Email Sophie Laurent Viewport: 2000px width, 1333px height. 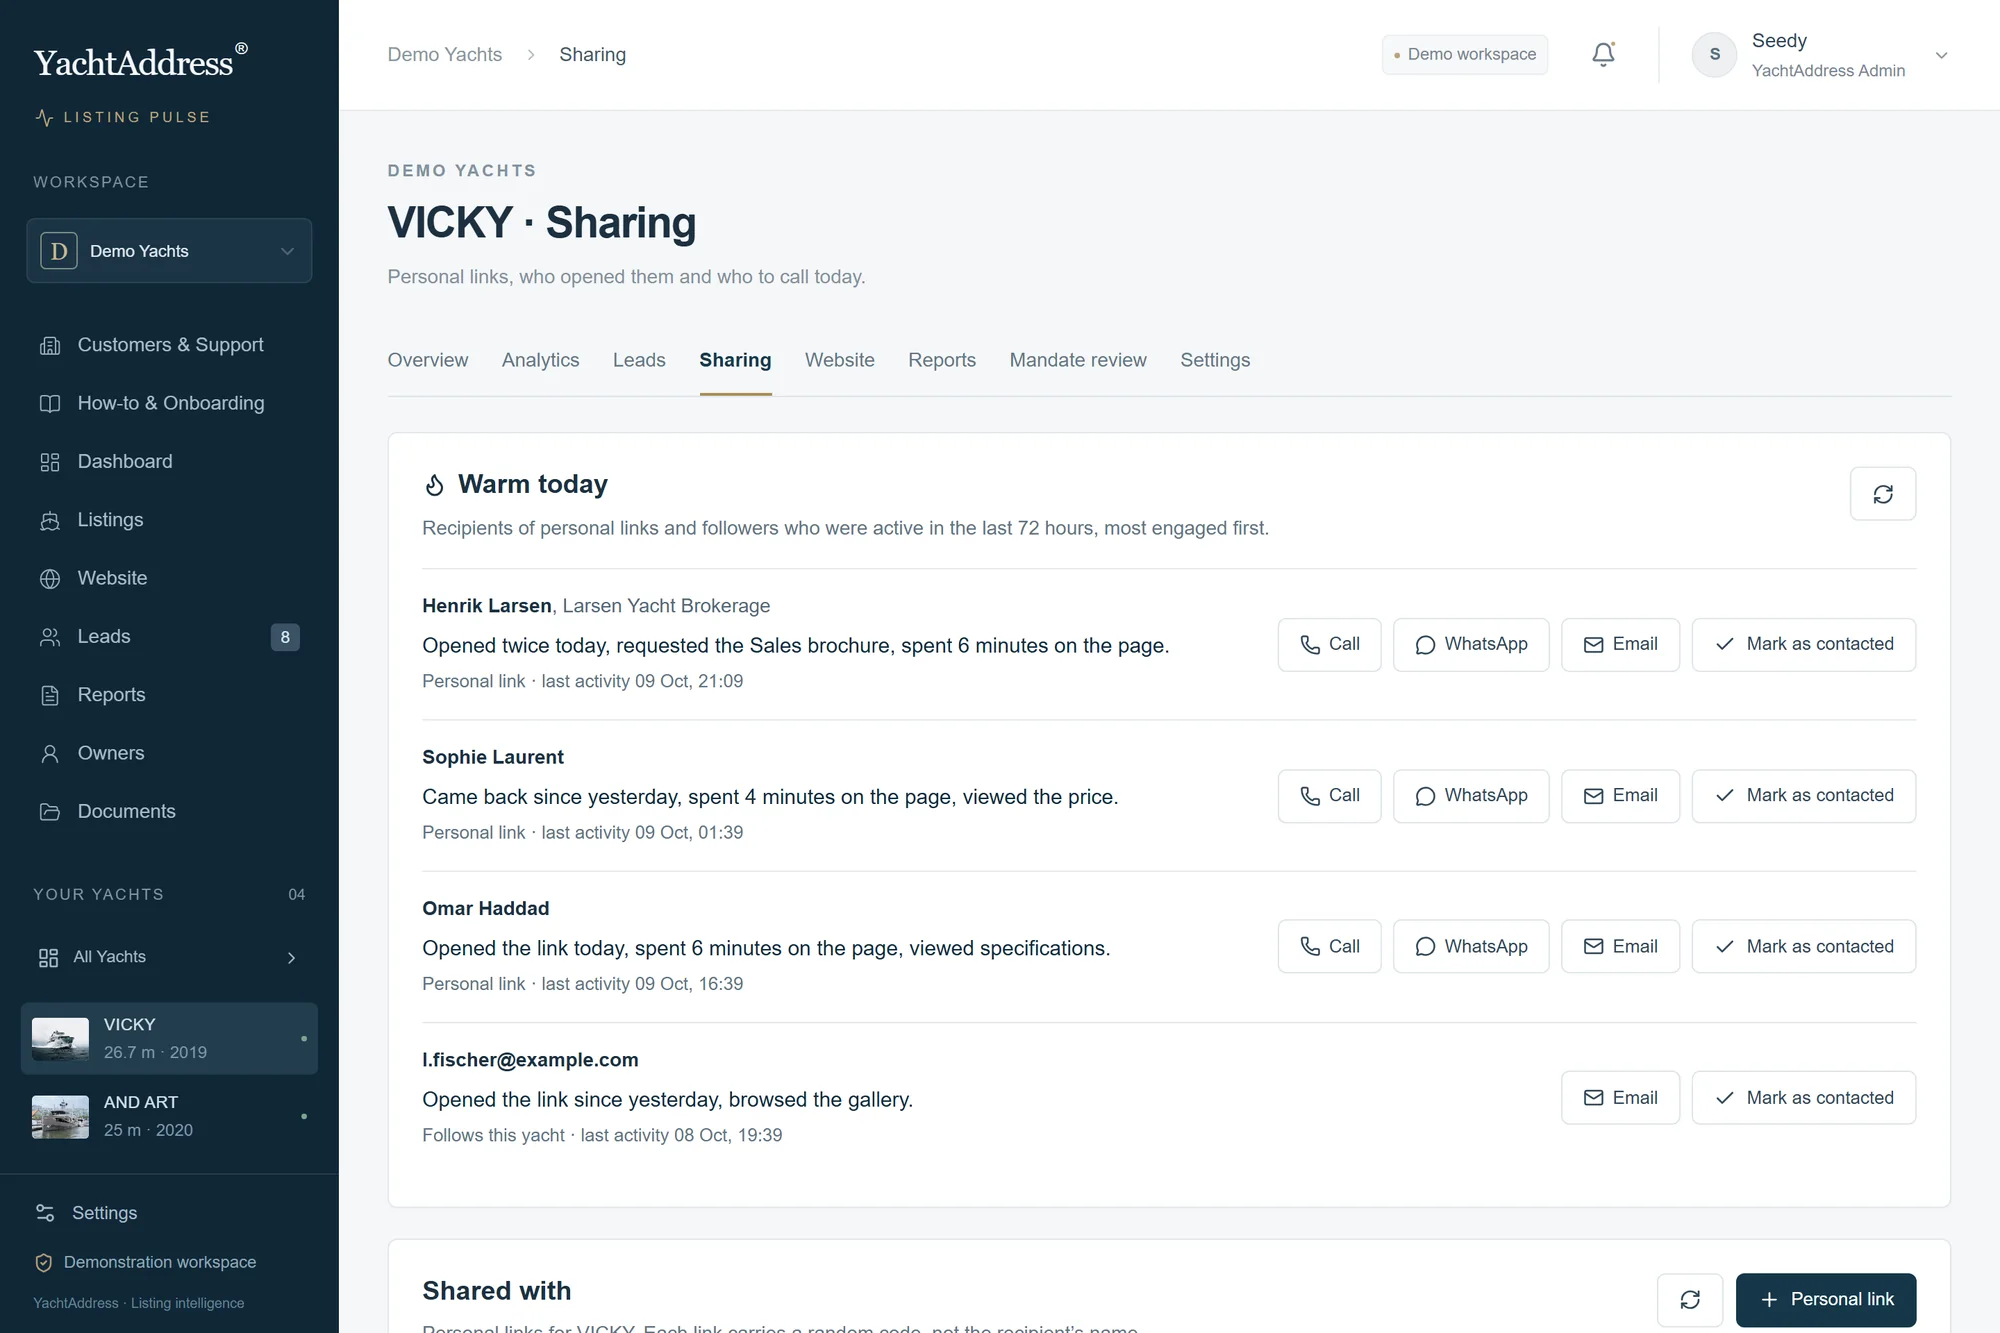click(x=1620, y=796)
